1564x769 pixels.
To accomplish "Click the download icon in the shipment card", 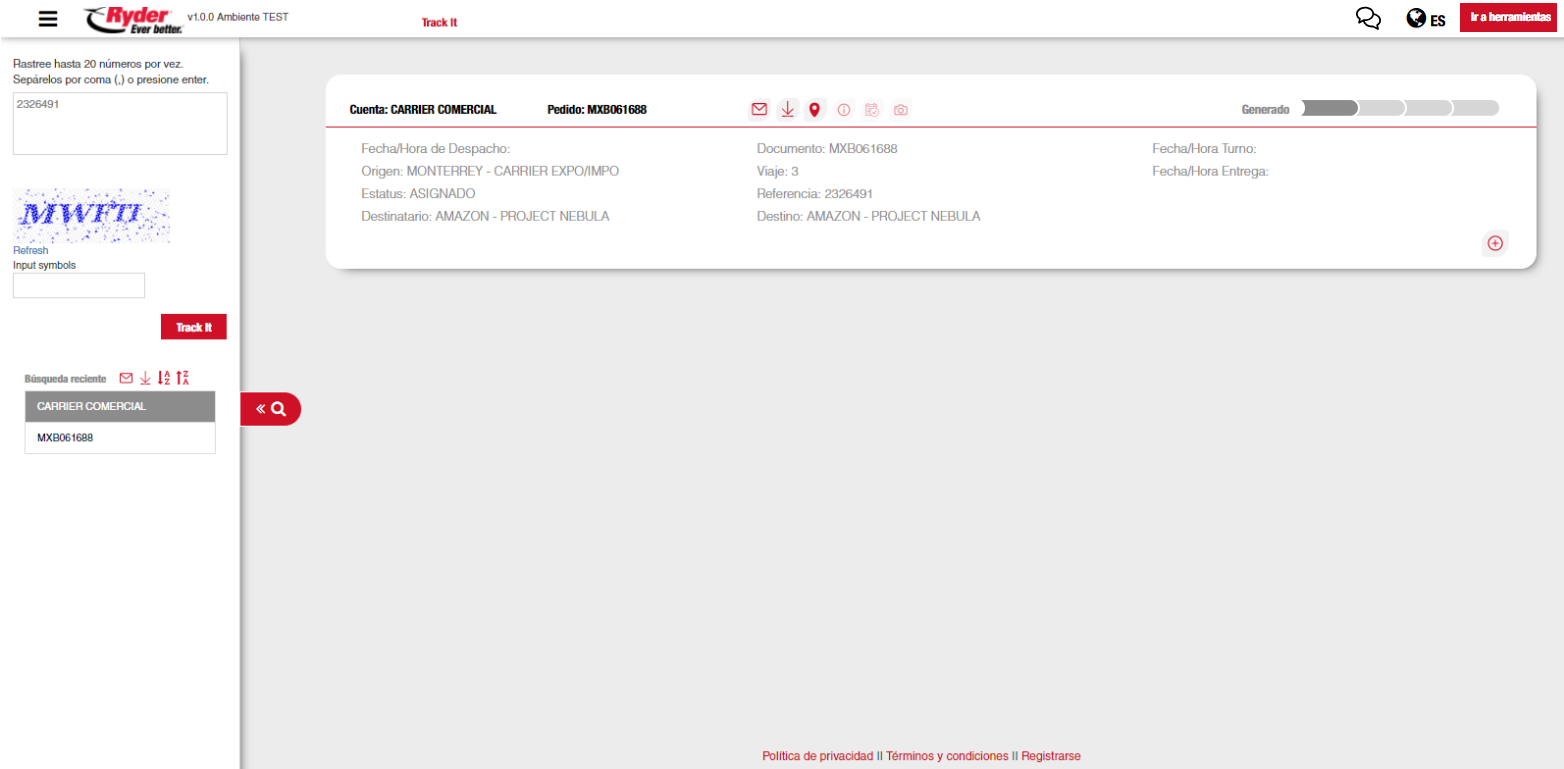I will click(x=787, y=110).
